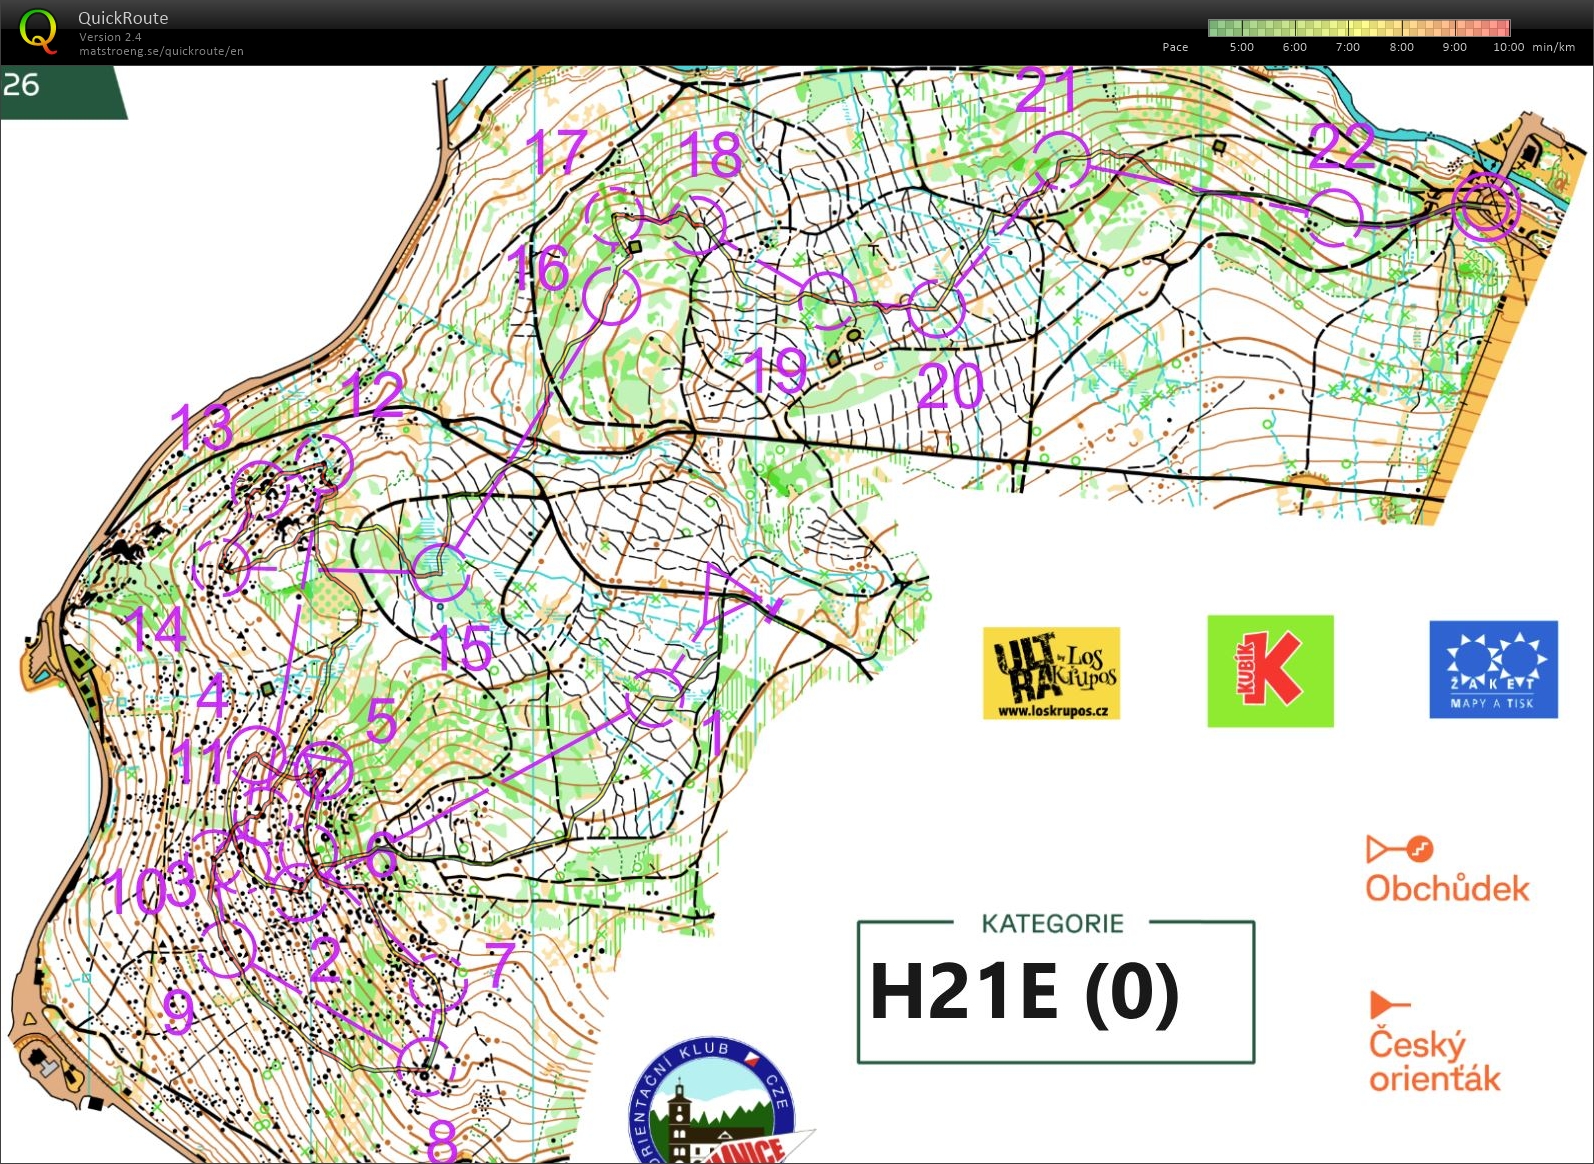
Task: Click control number 18 label
Action: coord(710,154)
